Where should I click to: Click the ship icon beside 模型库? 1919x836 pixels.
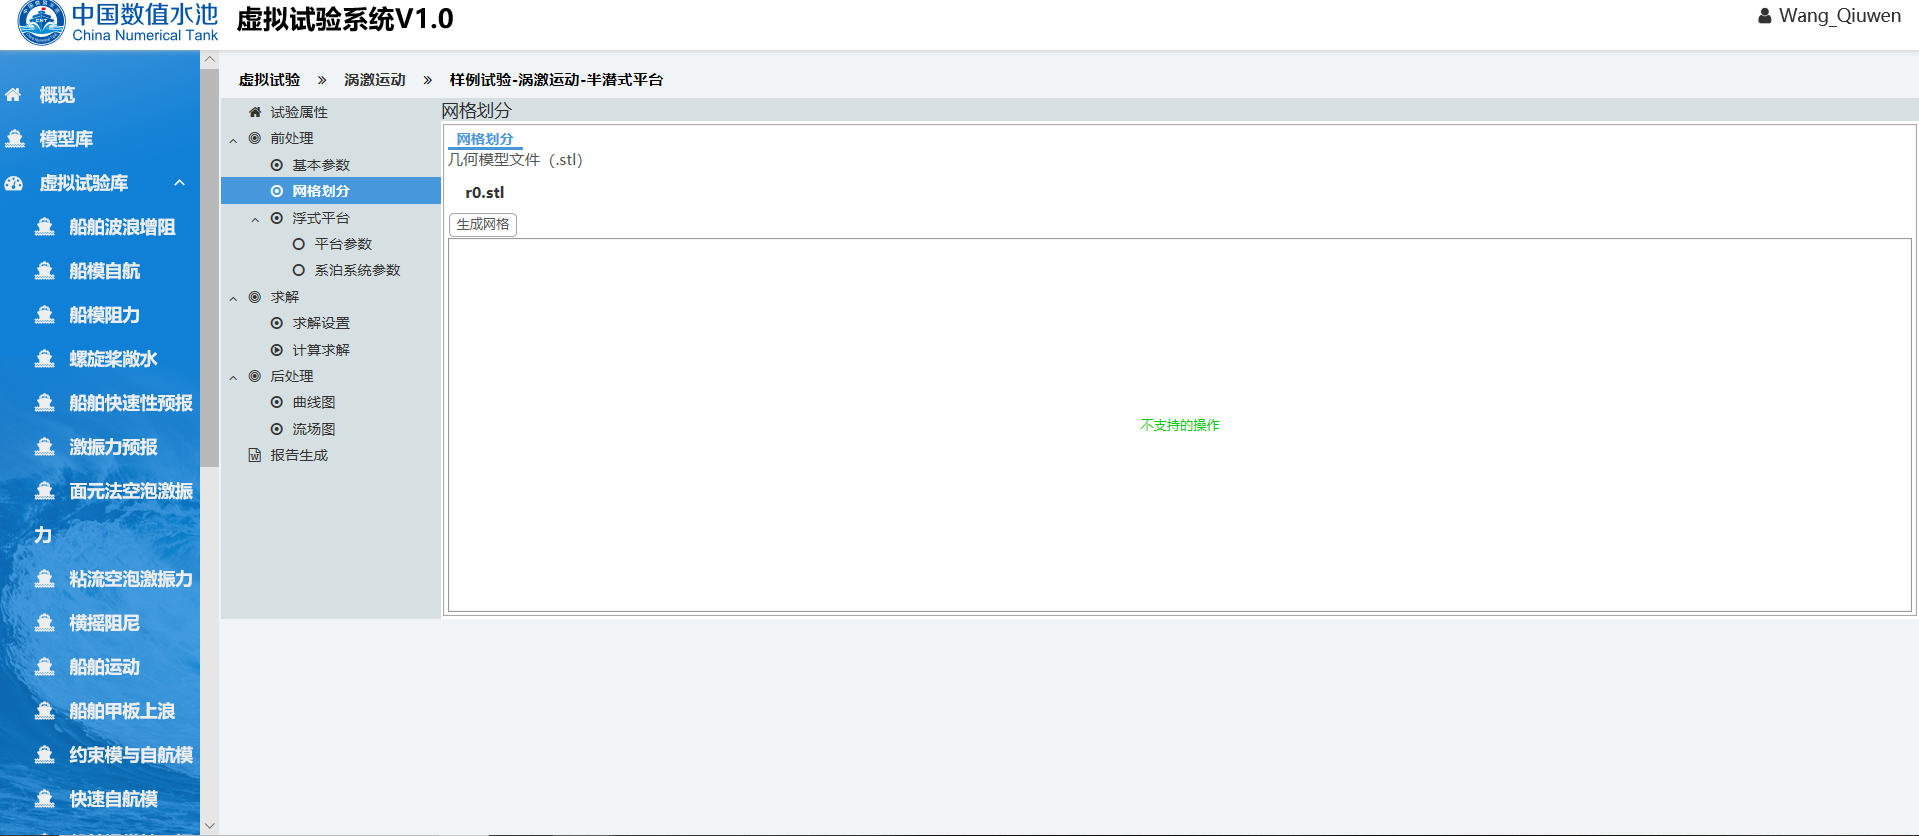click(15, 139)
